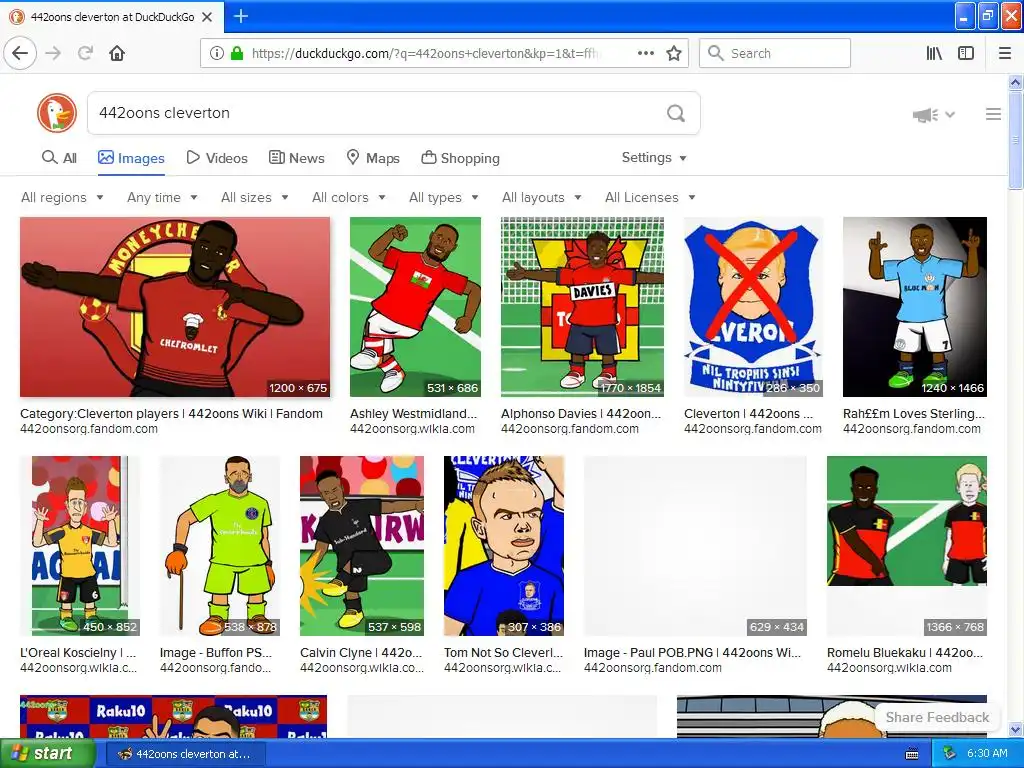Expand the Settings dropdown
Viewport: 1024px width, 768px height.
(654, 157)
